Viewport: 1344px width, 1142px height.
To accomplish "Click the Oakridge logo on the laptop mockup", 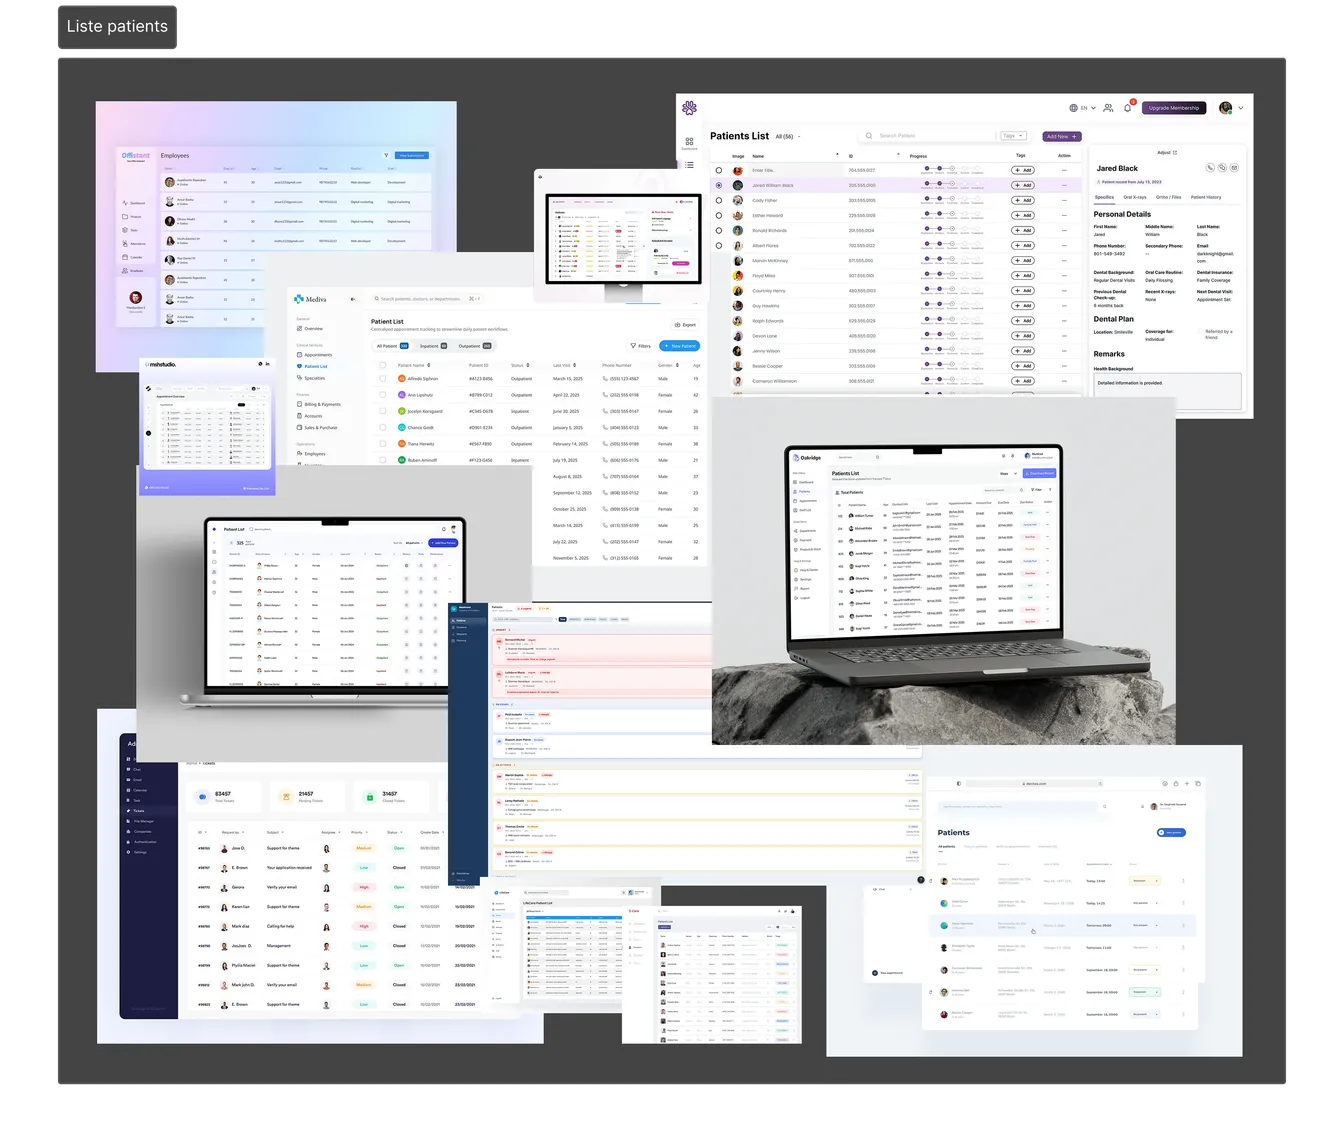I will point(807,458).
